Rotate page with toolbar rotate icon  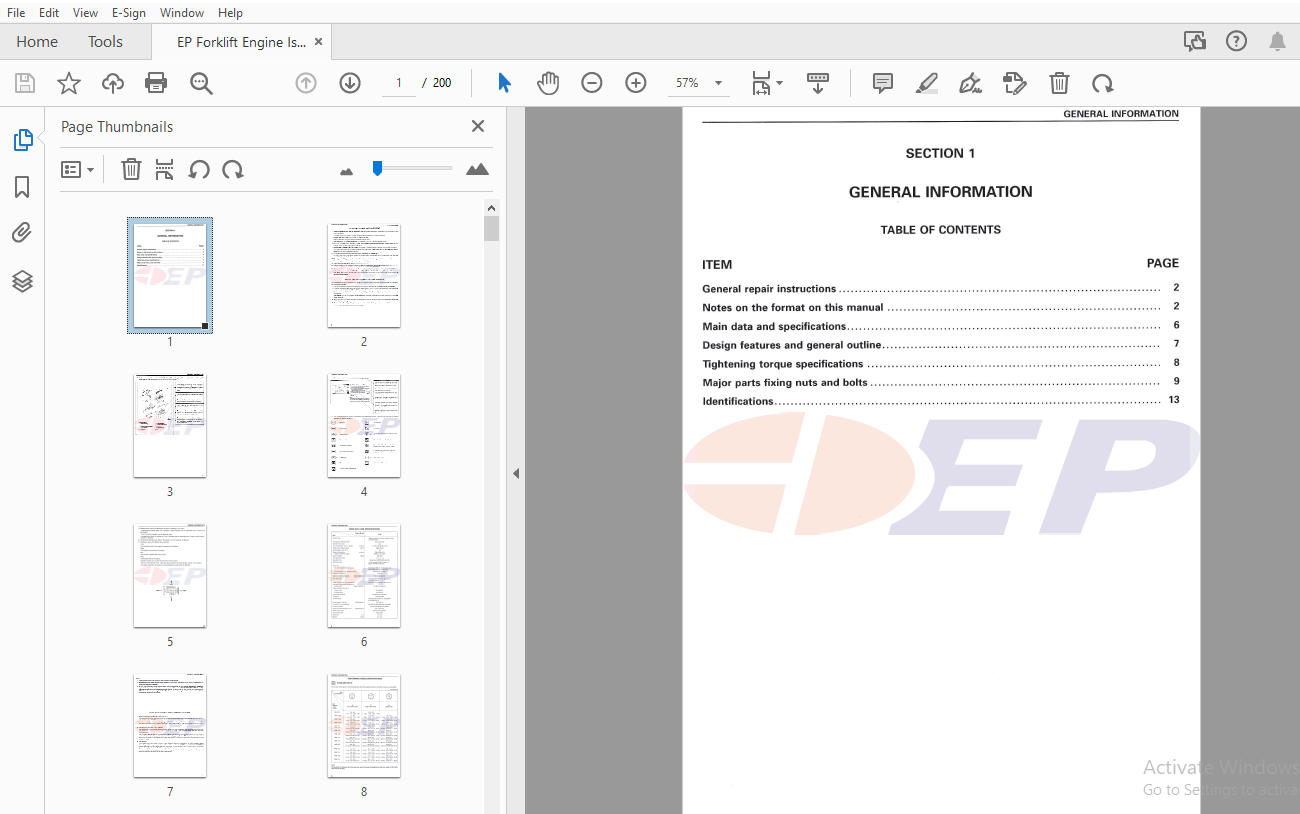pyautogui.click(x=1102, y=83)
